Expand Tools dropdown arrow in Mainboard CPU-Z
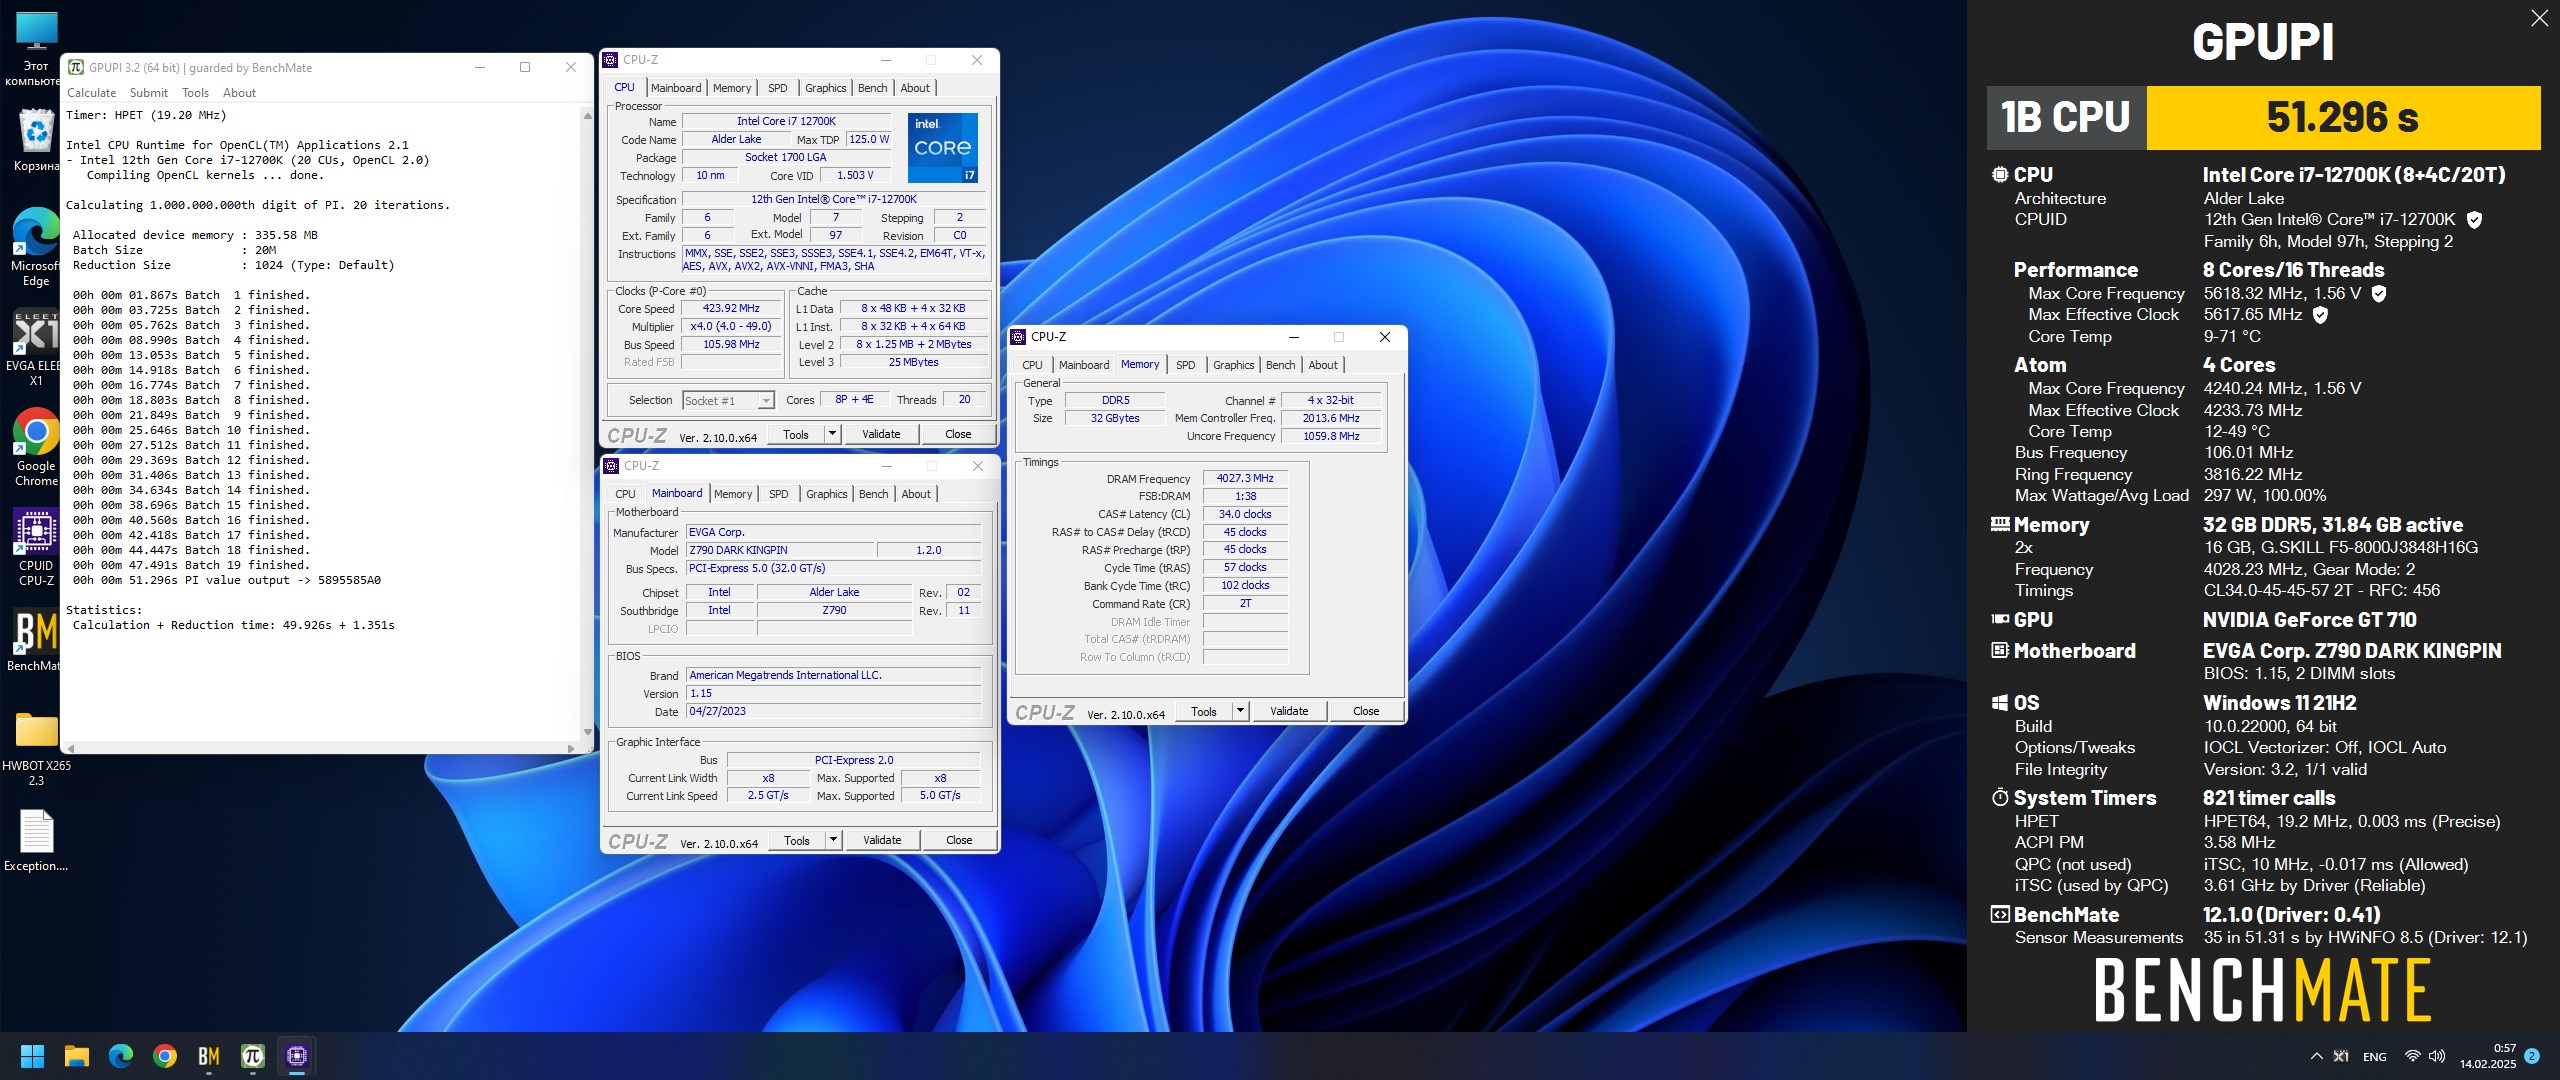 click(x=833, y=840)
